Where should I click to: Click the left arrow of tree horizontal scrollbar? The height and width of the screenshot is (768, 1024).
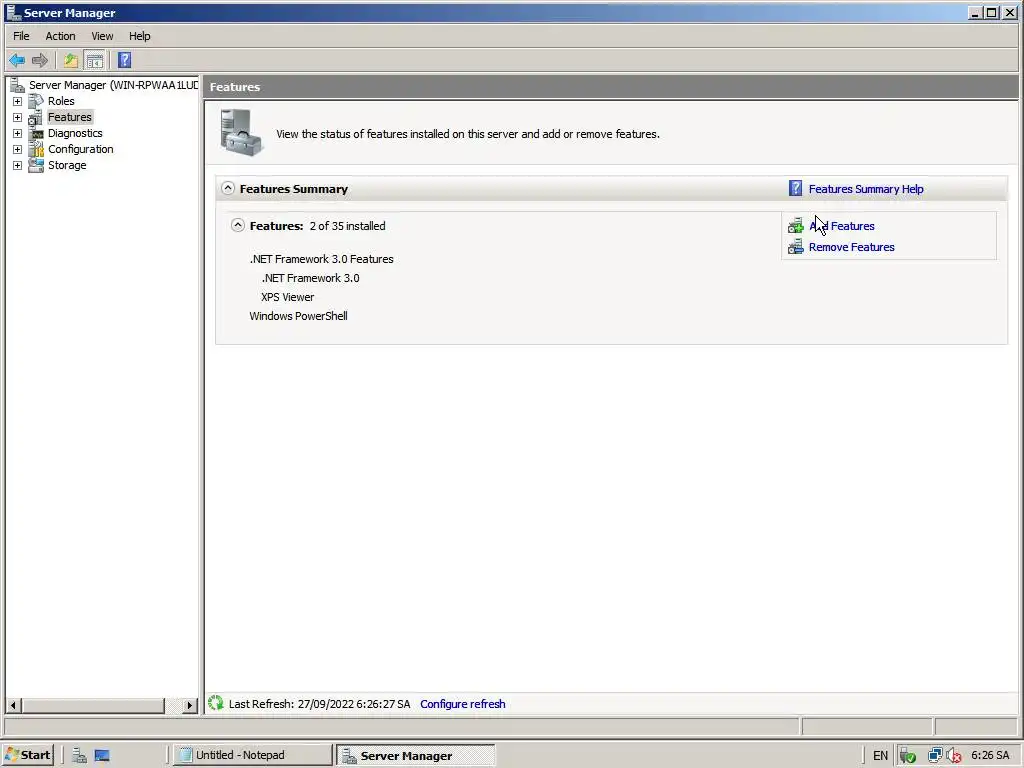pos(13,705)
